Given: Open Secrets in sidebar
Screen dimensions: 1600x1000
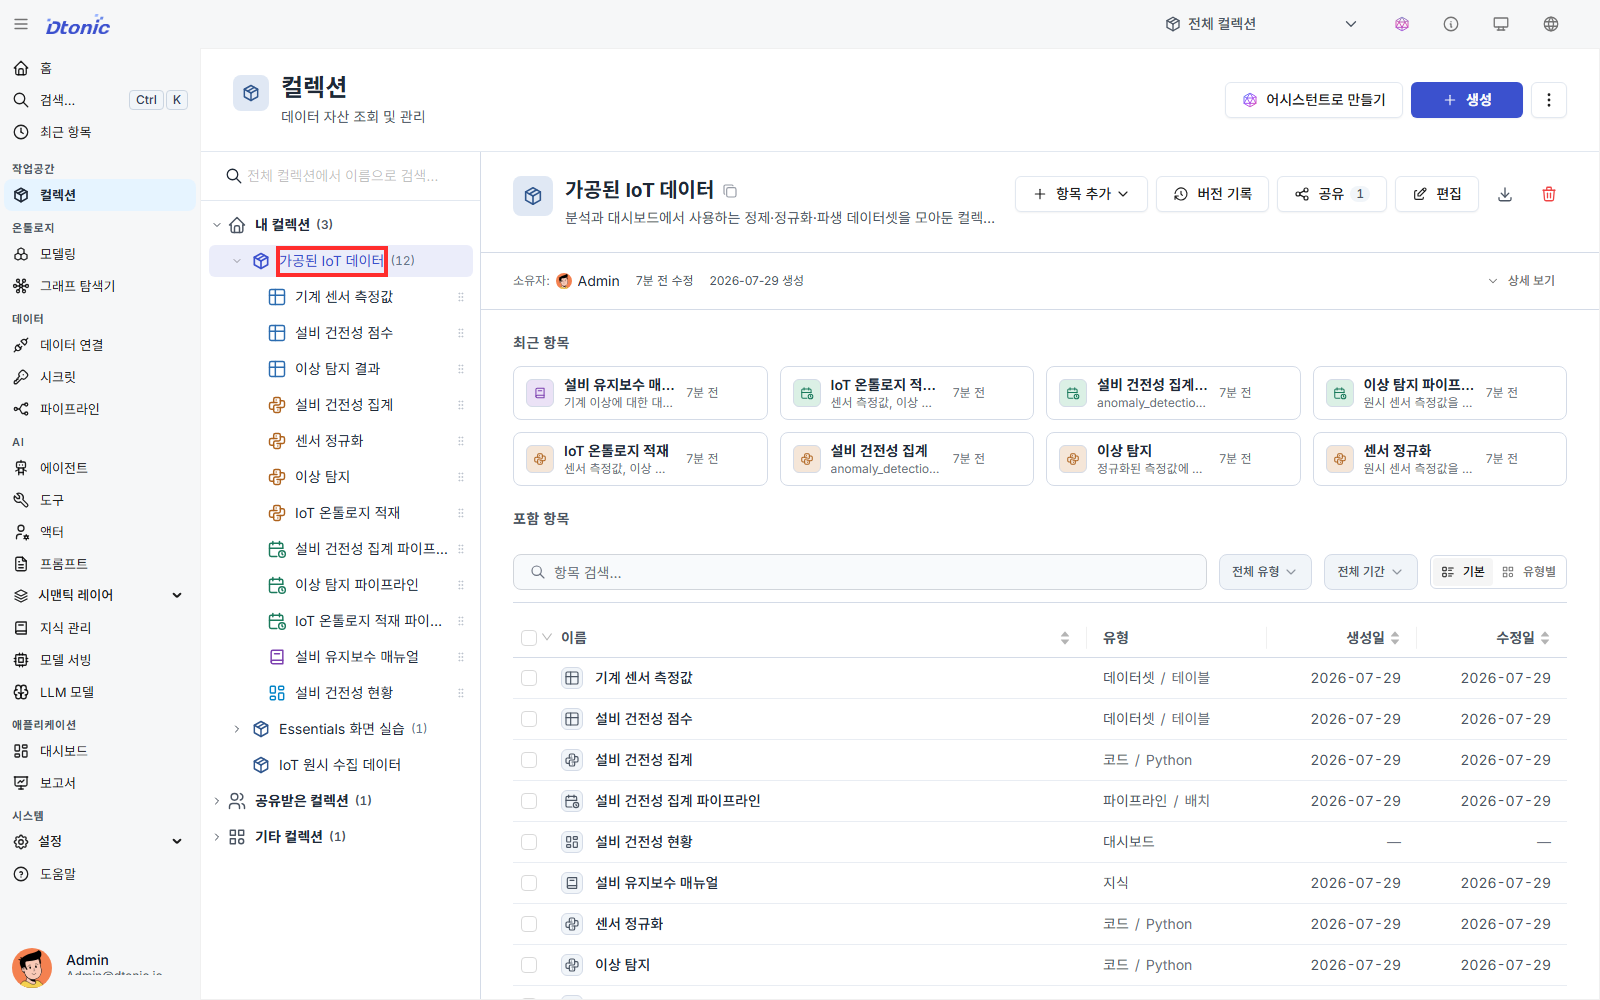Looking at the screenshot, I should tap(98, 377).
